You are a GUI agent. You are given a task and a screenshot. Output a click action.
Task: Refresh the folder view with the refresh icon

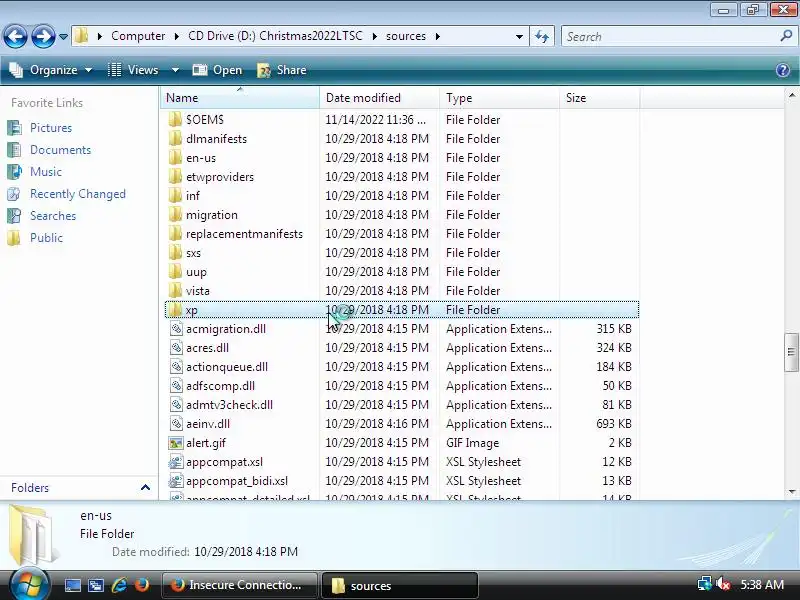pyautogui.click(x=542, y=36)
